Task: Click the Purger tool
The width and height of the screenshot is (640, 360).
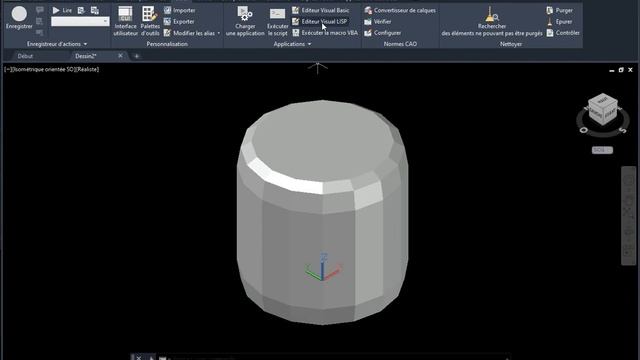Action: (x=560, y=10)
